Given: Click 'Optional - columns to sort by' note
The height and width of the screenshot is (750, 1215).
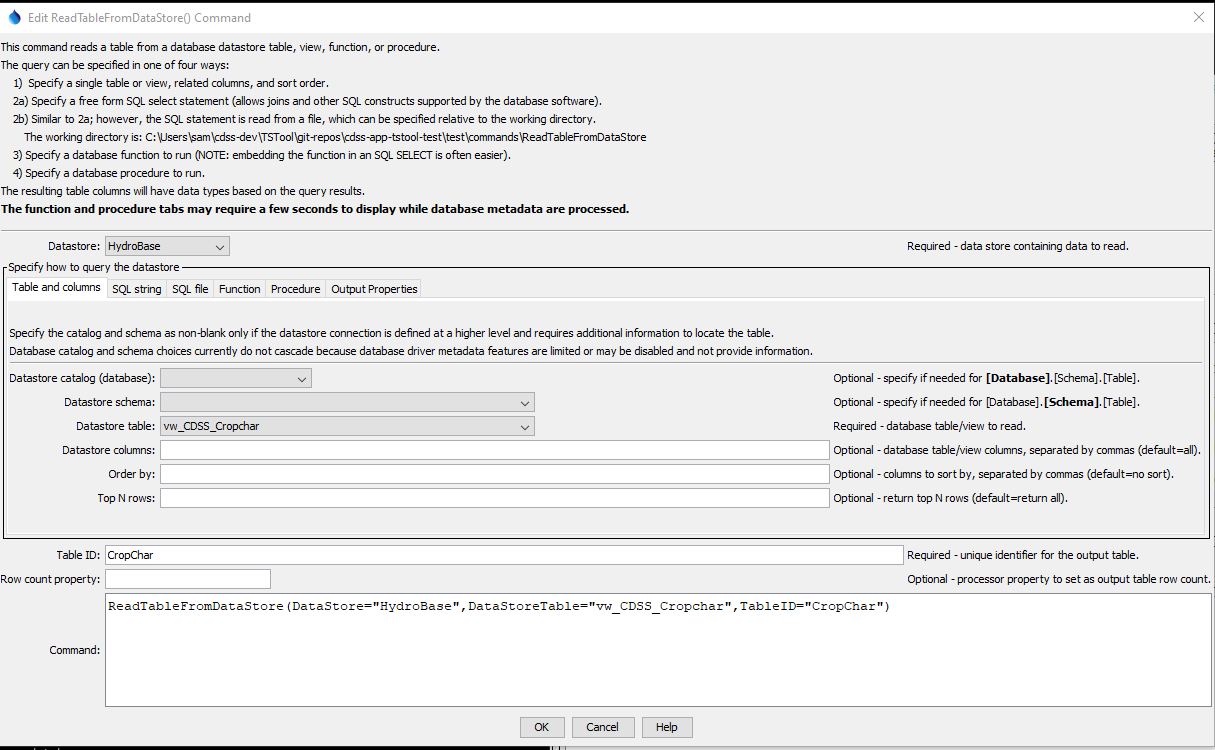Looking at the screenshot, I should coord(1004,474).
